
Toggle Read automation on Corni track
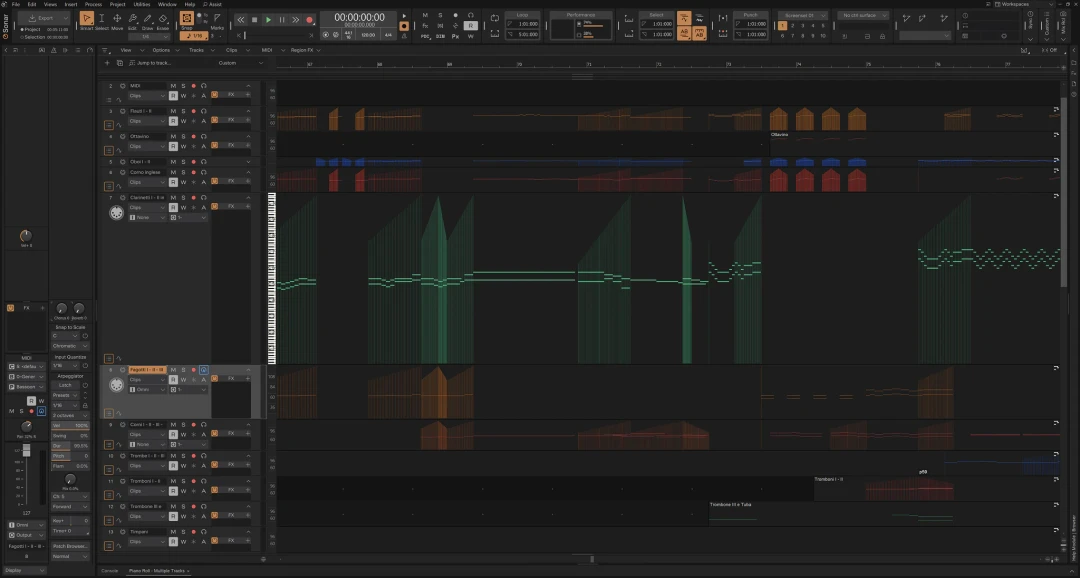coord(173,435)
